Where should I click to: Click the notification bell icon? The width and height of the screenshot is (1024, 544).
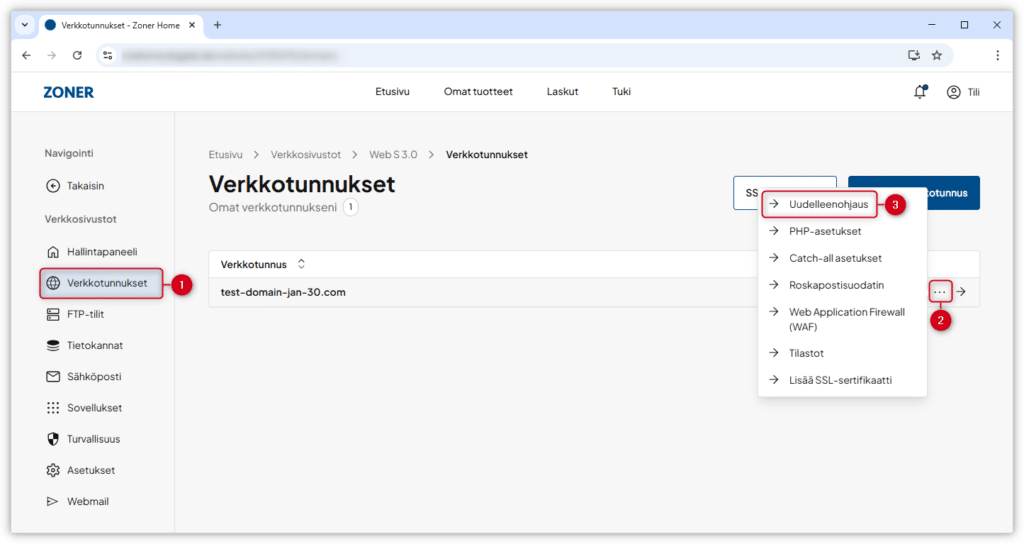pyautogui.click(x=919, y=92)
